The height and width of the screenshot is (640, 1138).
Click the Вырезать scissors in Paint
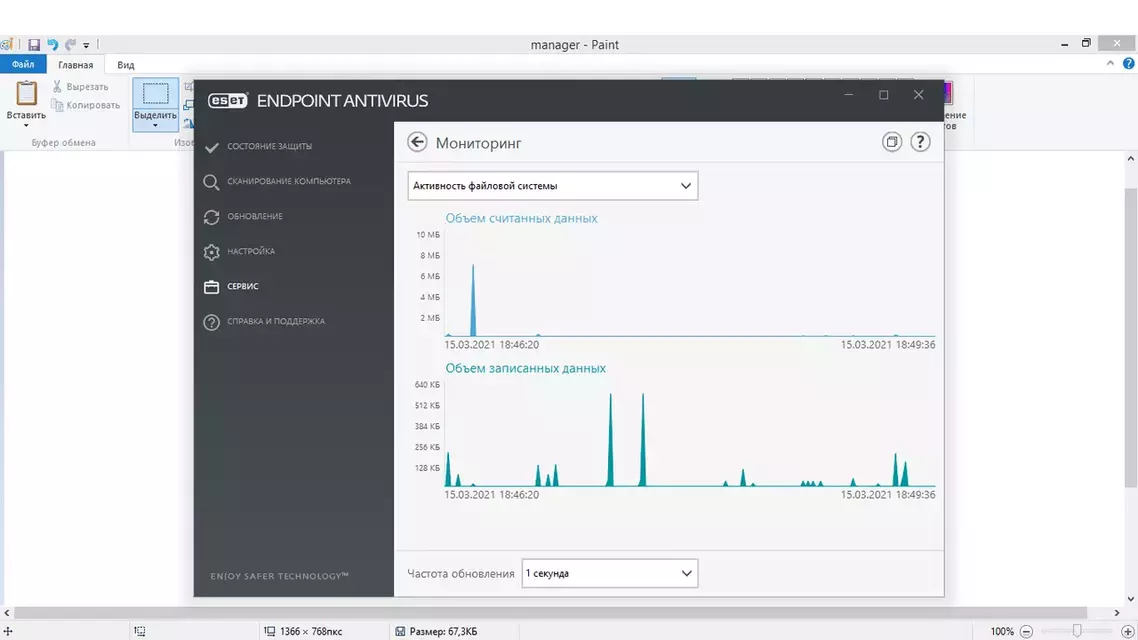coord(57,86)
